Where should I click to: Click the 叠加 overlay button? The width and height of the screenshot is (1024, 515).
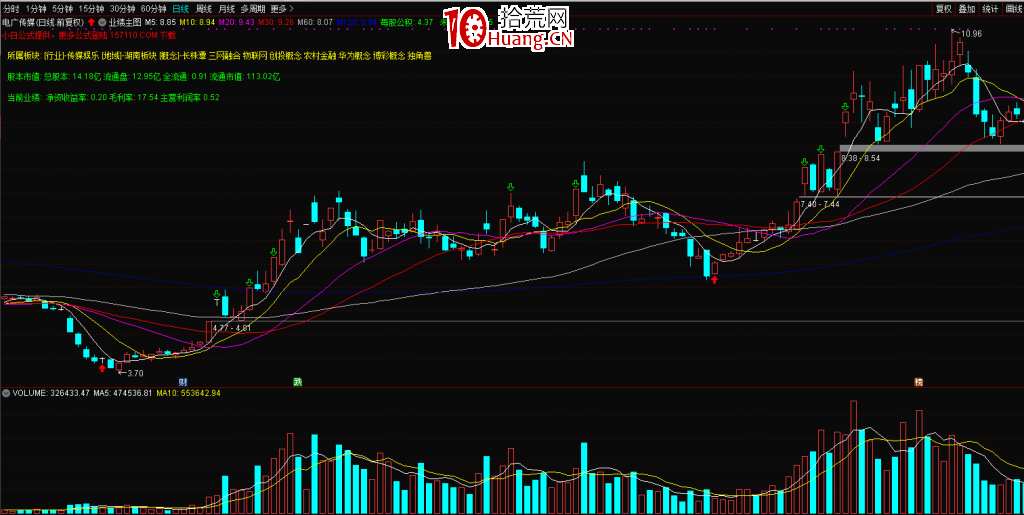coord(967,9)
